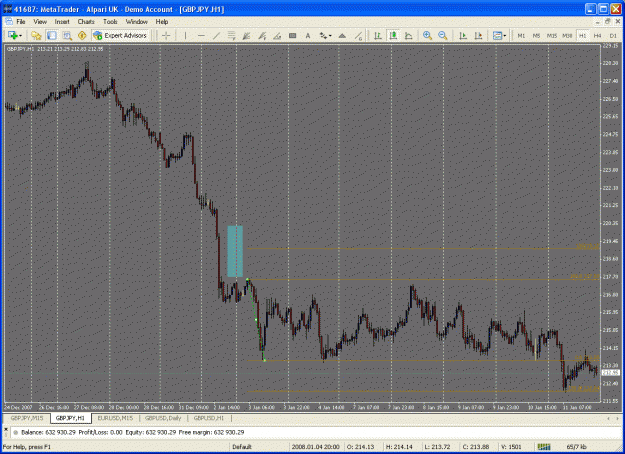Click the MDI document icon beside File
Viewport: 625px width, 454px height.
9,22
